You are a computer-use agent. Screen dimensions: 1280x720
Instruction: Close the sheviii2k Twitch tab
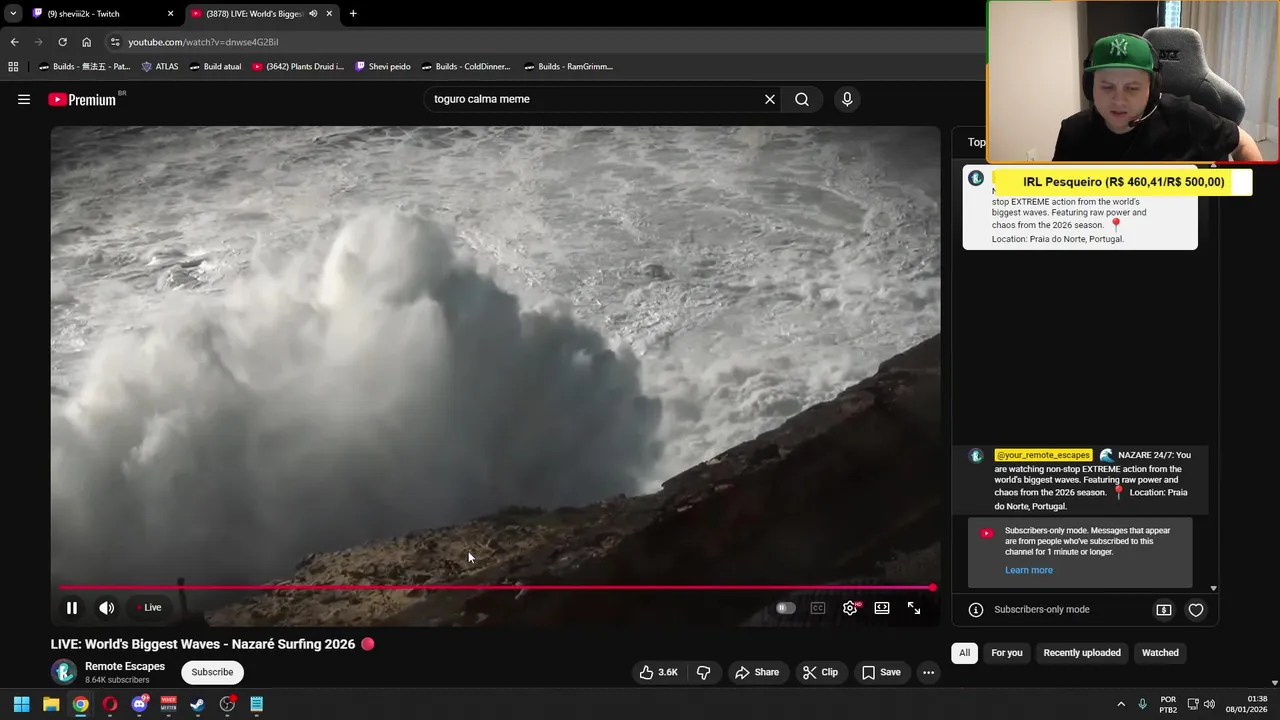pos(170,14)
